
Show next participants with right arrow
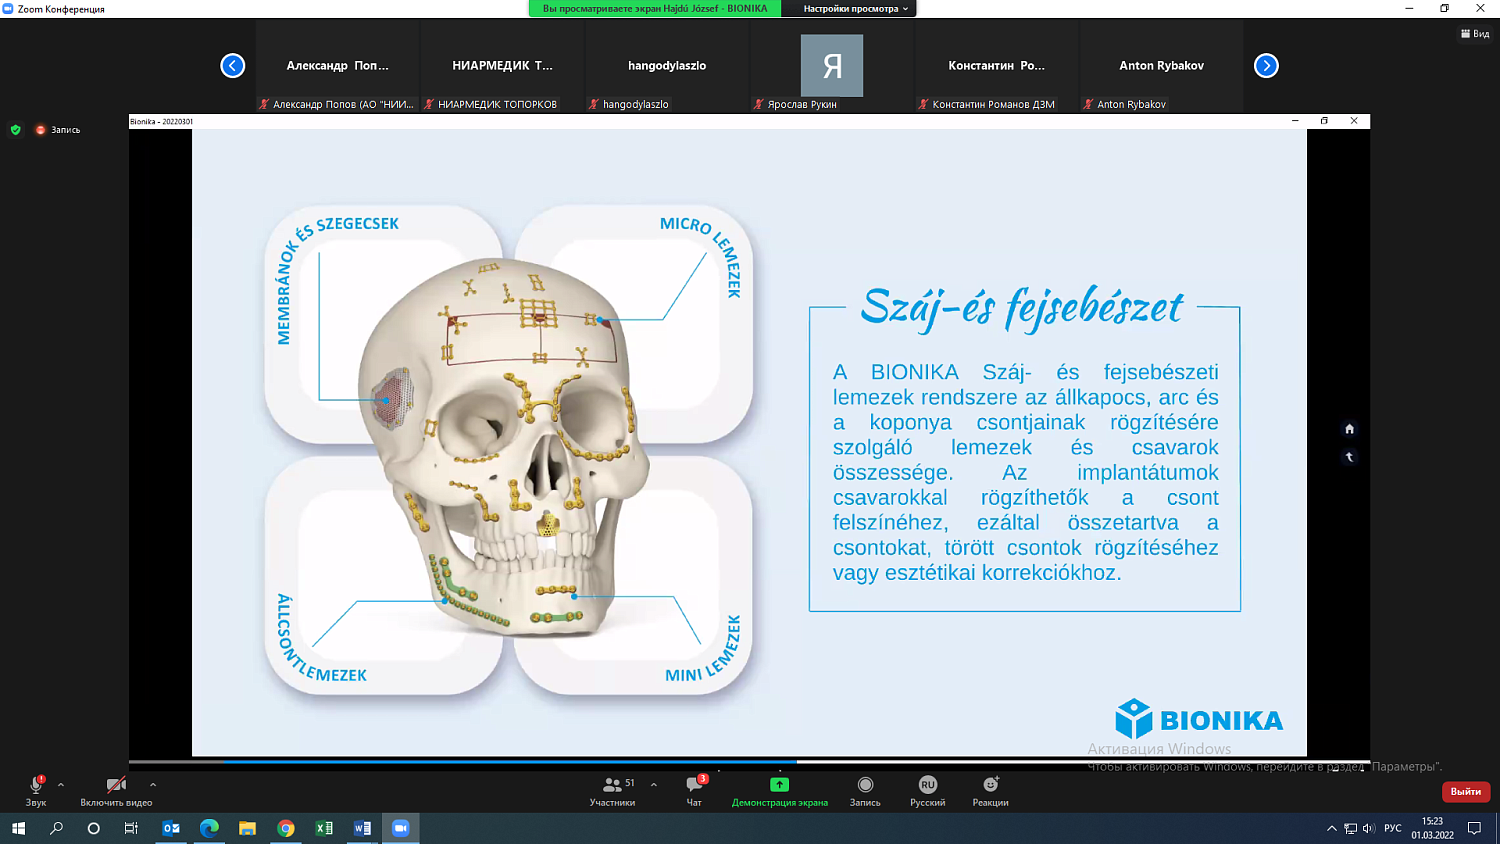1266,66
